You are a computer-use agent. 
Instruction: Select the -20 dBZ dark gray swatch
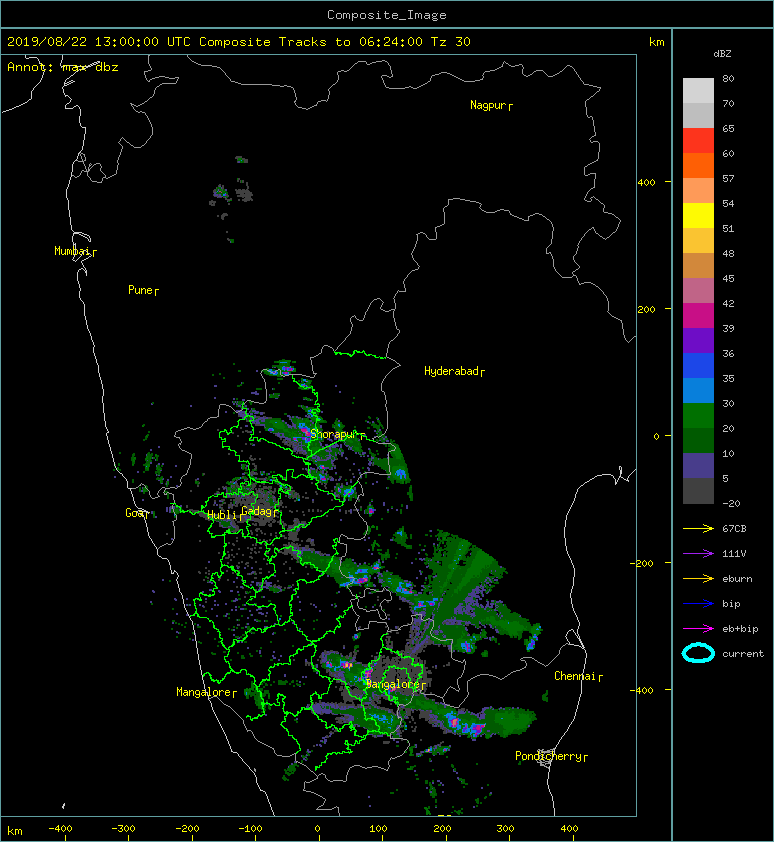click(x=698, y=491)
